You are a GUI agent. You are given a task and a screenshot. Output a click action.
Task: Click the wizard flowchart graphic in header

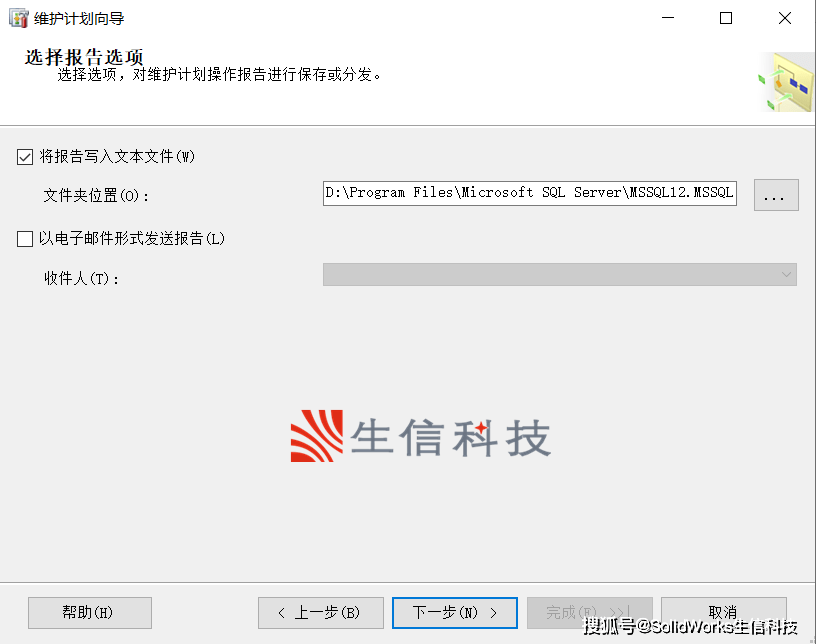[x=786, y=82]
